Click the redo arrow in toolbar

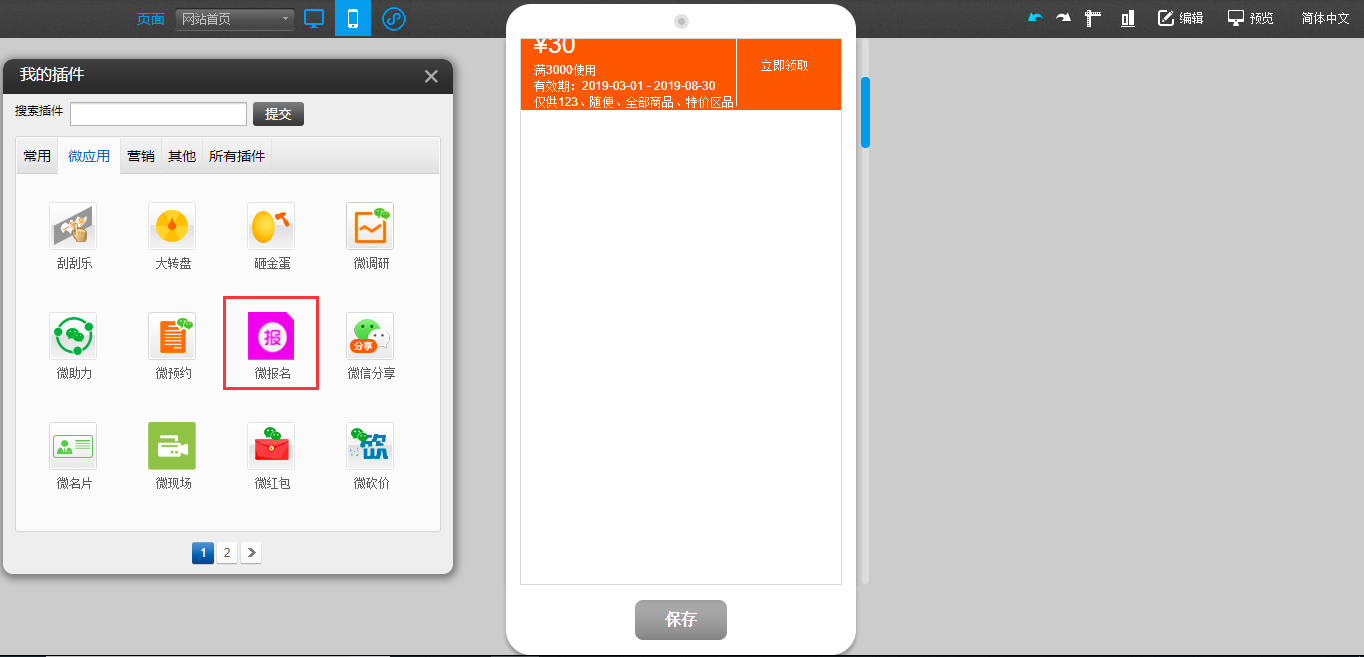coord(1063,18)
